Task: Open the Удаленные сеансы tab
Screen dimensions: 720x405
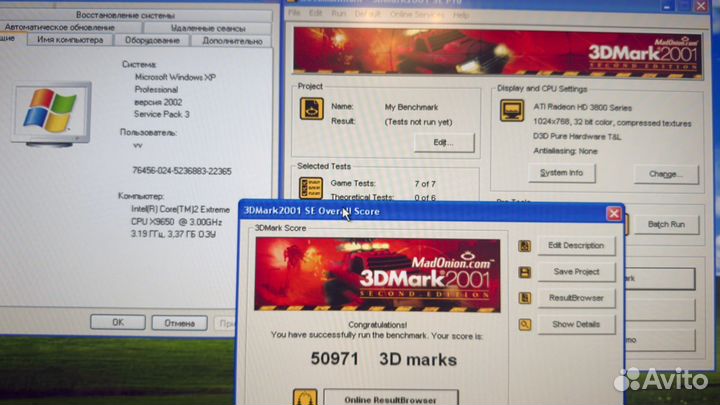Action: [x=208, y=28]
